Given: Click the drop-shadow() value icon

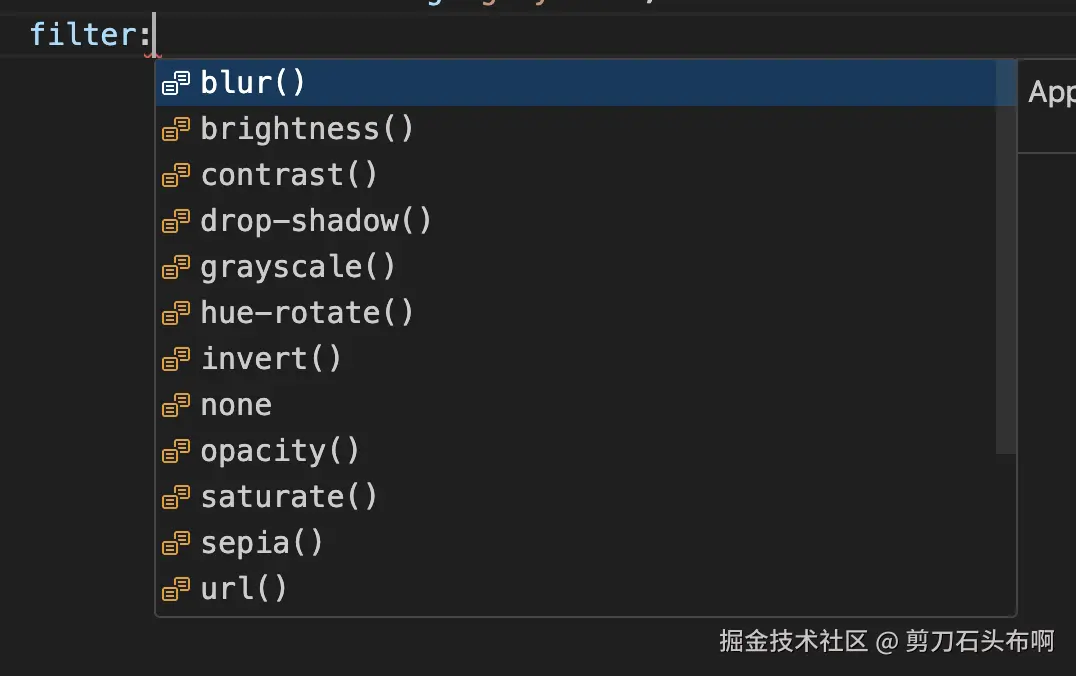Looking at the screenshot, I should [x=176, y=221].
